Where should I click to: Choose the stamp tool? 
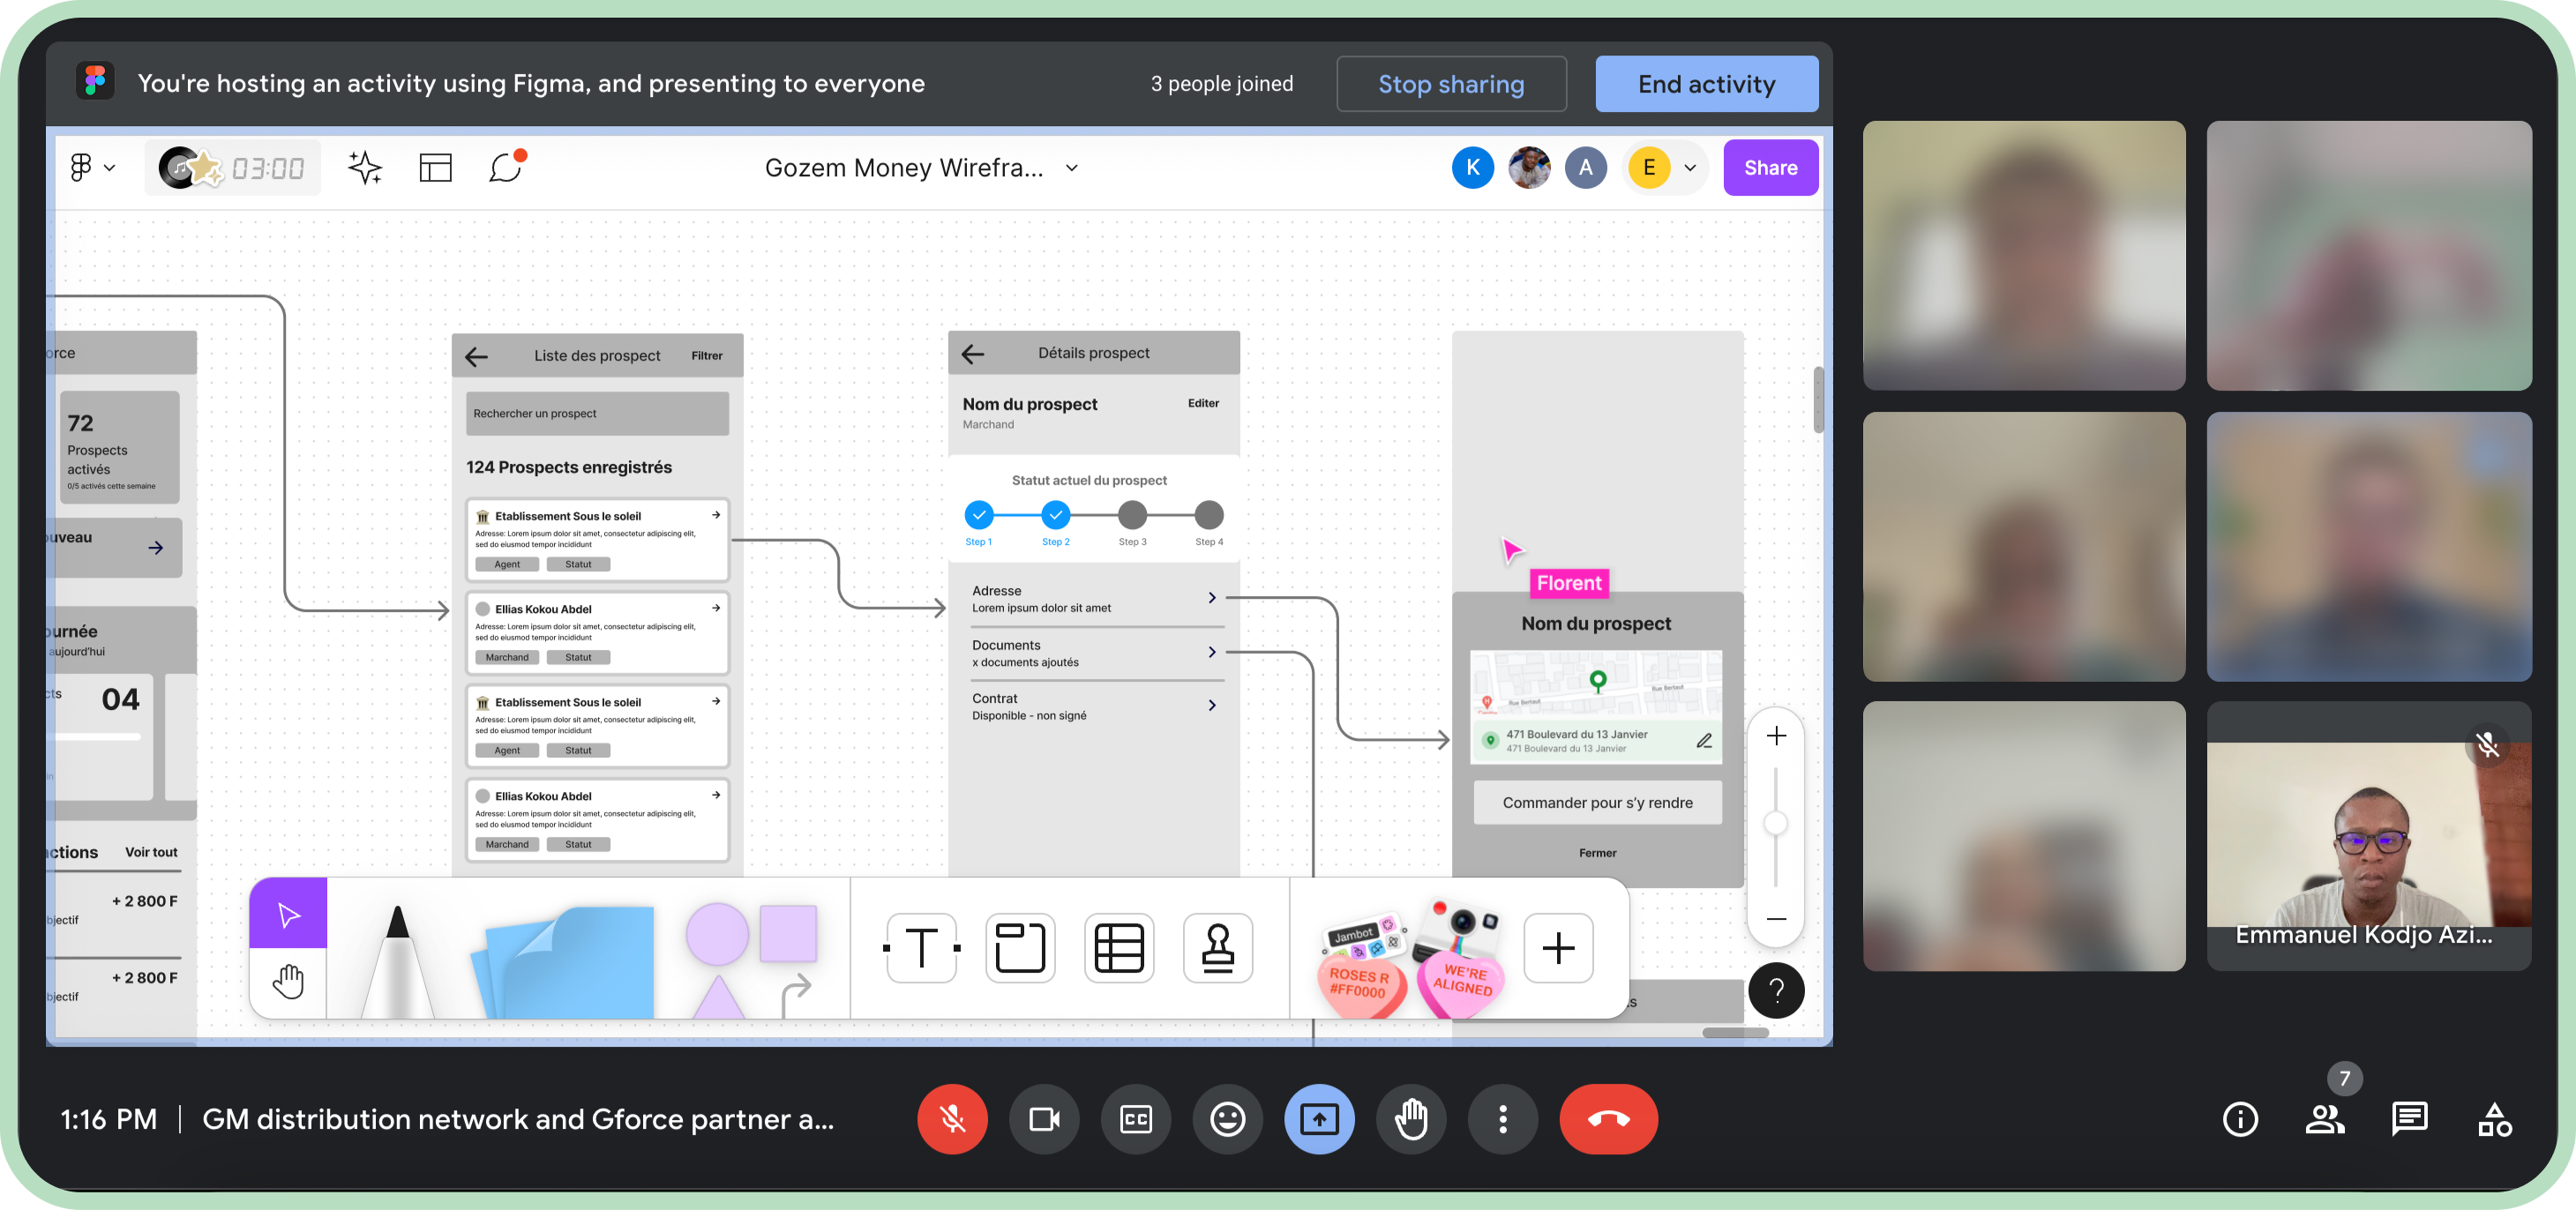pos(1217,947)
